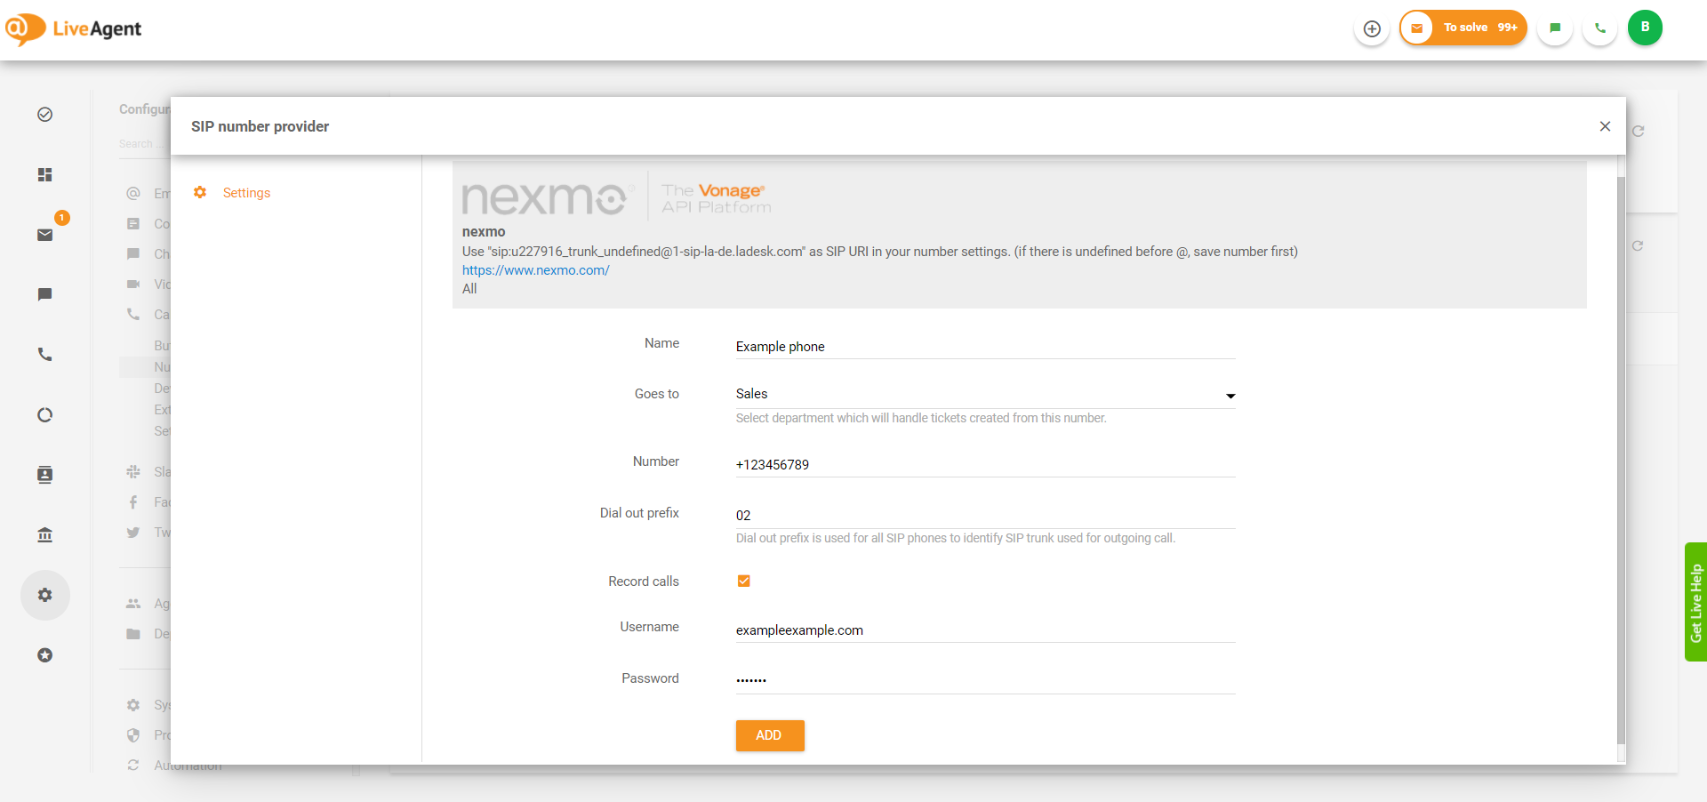Open the nexmo.com website link
The image size is (1707, 802).
[535, 270]
